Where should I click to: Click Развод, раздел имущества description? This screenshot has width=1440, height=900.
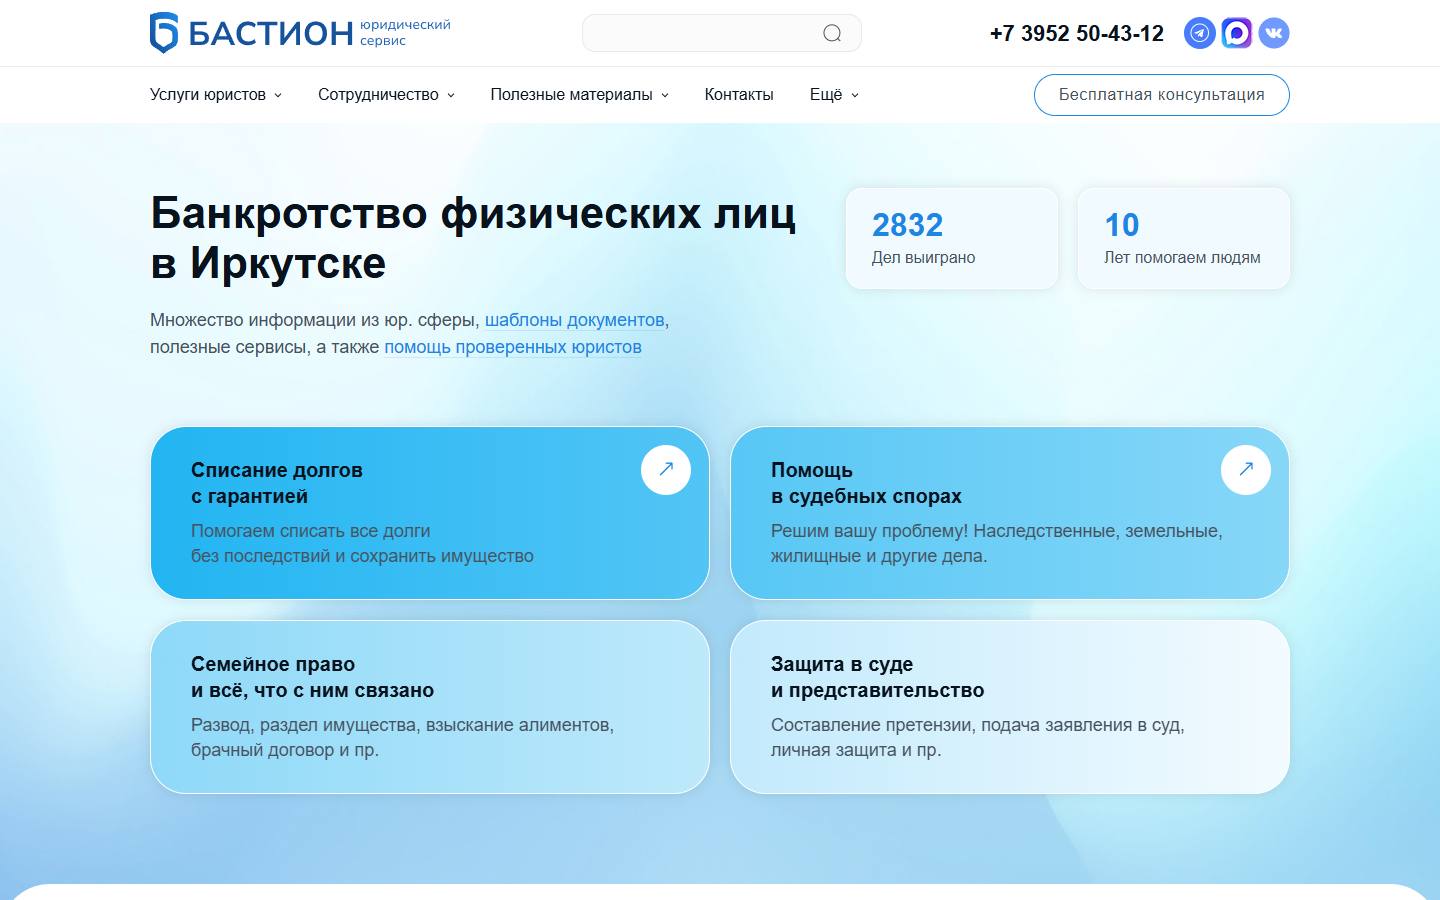pyautogui.click(x=402, y=737)
